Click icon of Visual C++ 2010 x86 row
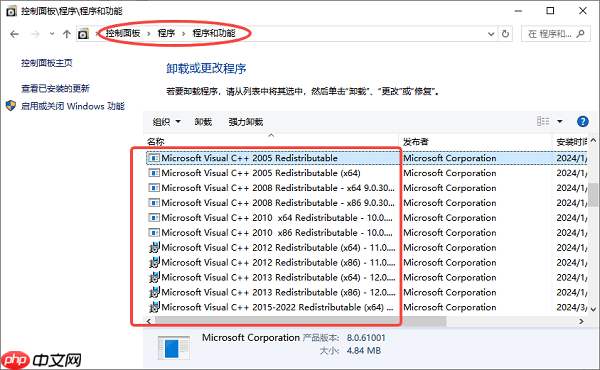This screenshot has height=370, width=600. [x=154, y=233]
